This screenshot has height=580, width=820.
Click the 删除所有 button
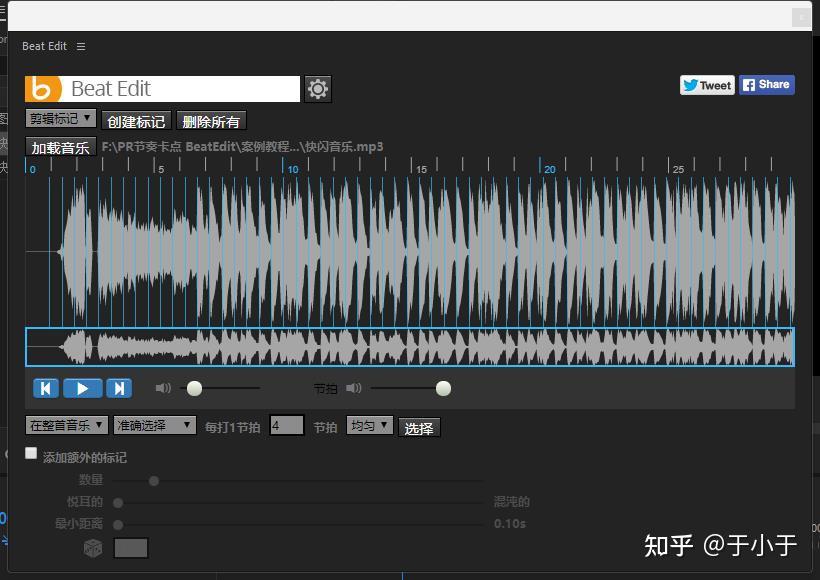[211, 121]
